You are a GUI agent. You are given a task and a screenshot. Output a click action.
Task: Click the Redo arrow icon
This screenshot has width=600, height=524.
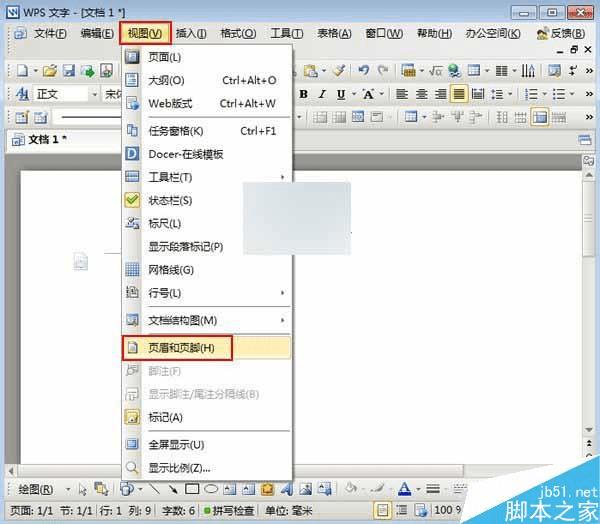click(382, 70)
